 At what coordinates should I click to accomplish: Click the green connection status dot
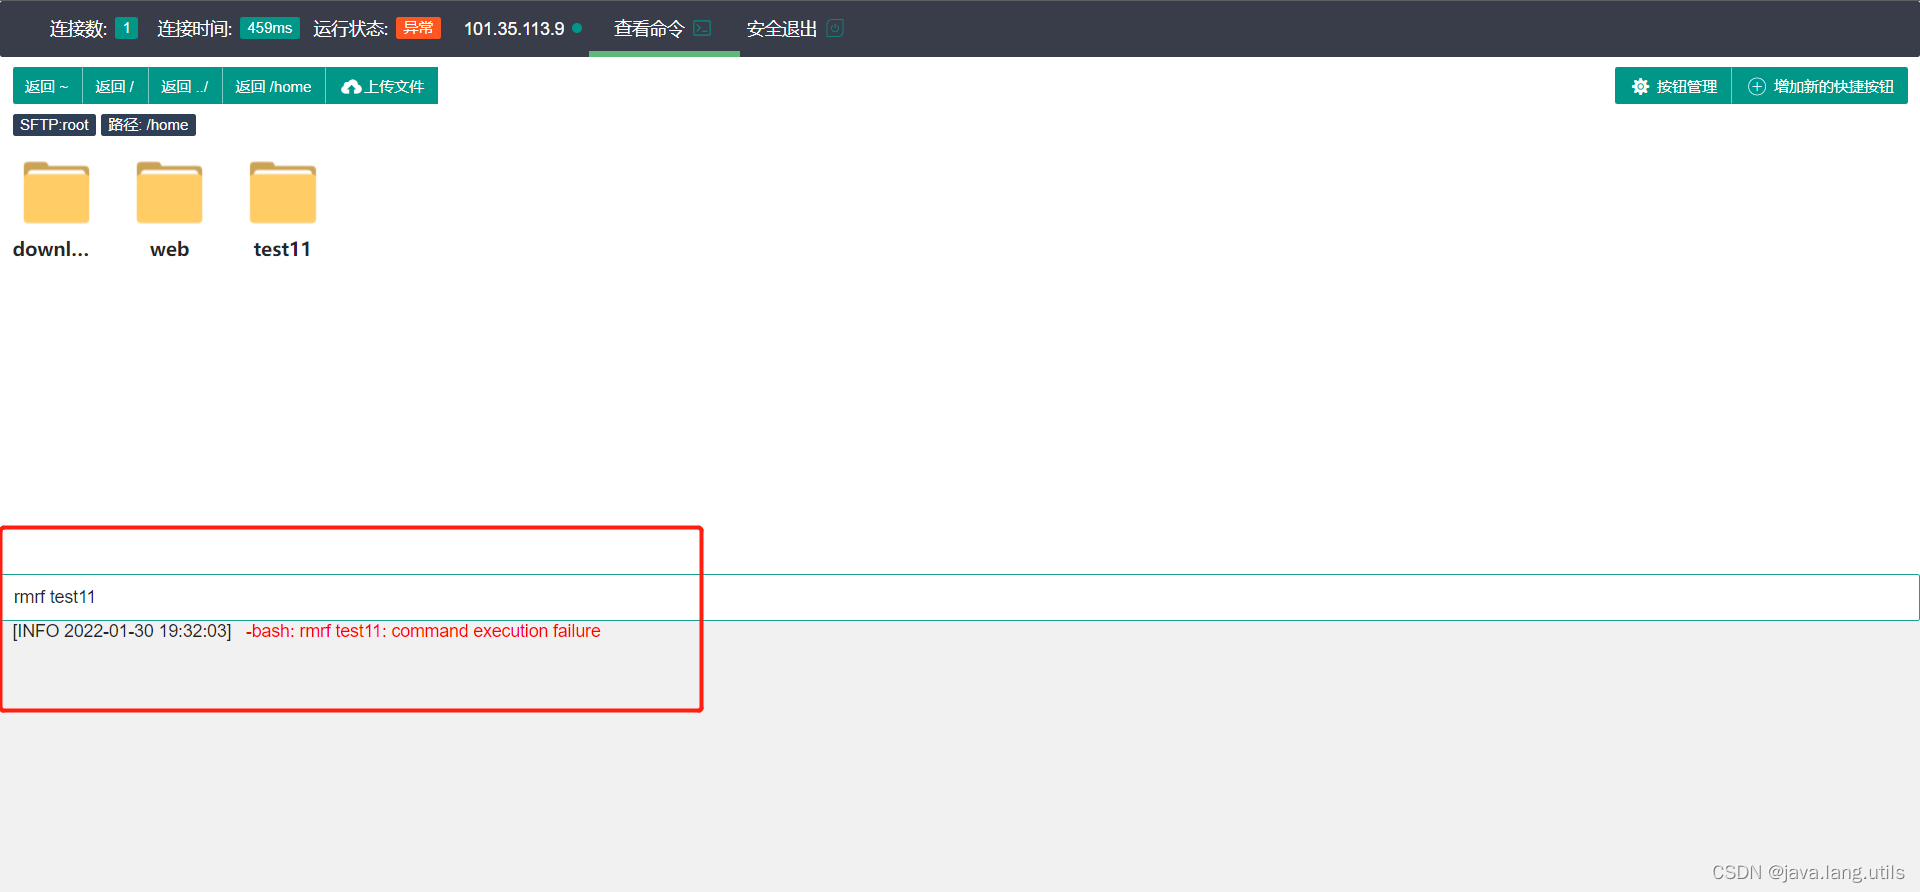coord(577,28)
